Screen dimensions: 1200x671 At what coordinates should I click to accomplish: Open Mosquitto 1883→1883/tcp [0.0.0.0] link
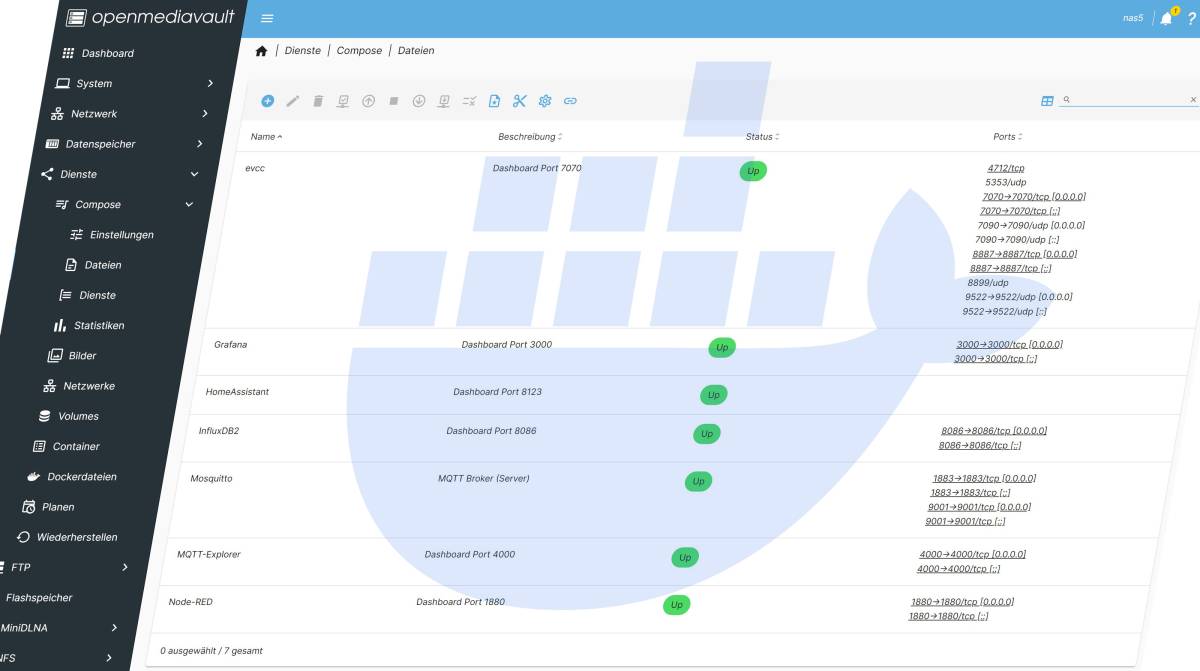click(x=984, y=479)
